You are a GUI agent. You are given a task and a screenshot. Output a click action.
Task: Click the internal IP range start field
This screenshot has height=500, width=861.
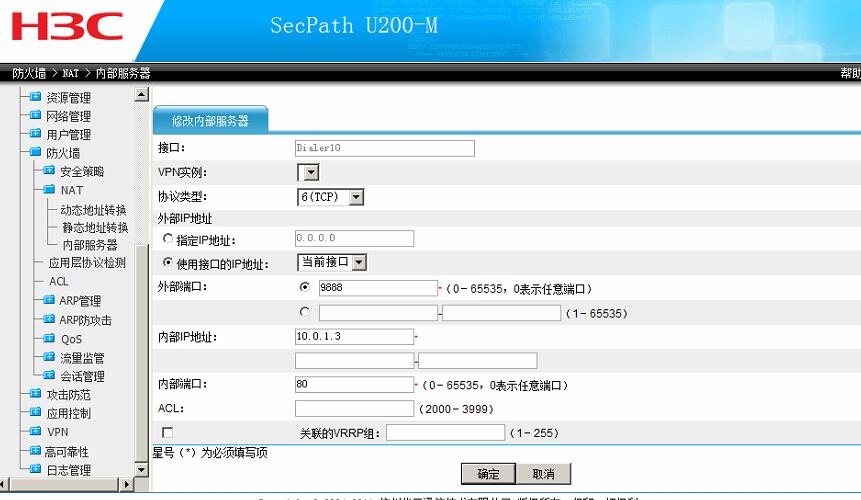pos(354,361)
